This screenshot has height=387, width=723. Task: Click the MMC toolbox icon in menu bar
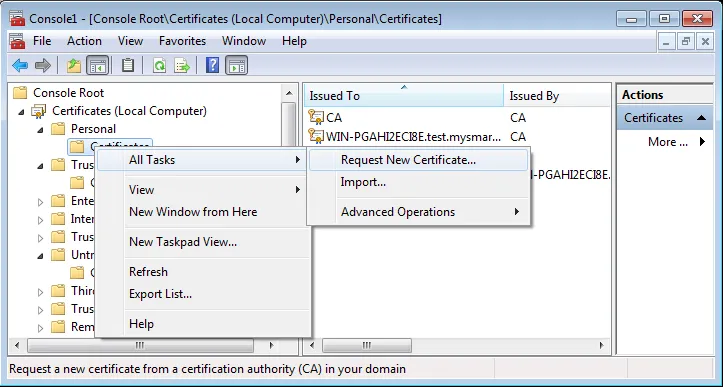pyautogui.click(x=18, y=41)
